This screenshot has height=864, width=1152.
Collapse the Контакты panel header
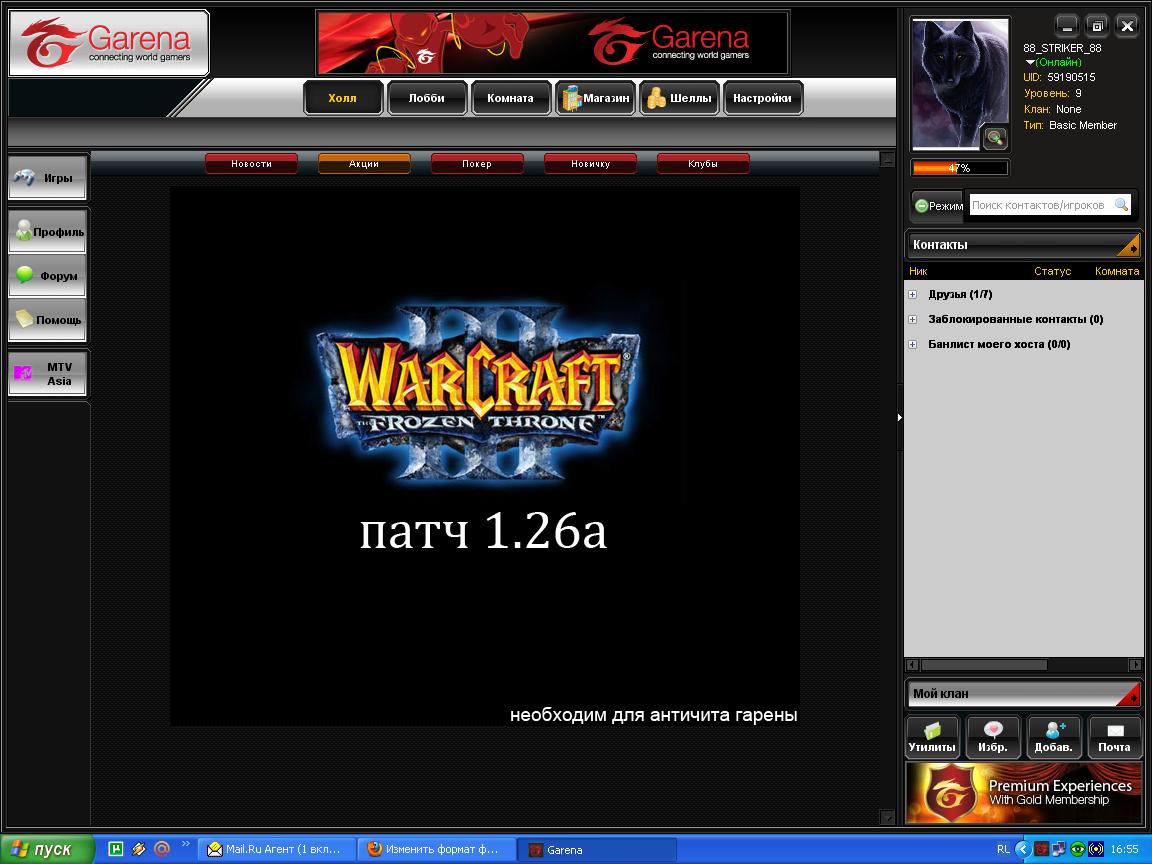point(1023,245)
